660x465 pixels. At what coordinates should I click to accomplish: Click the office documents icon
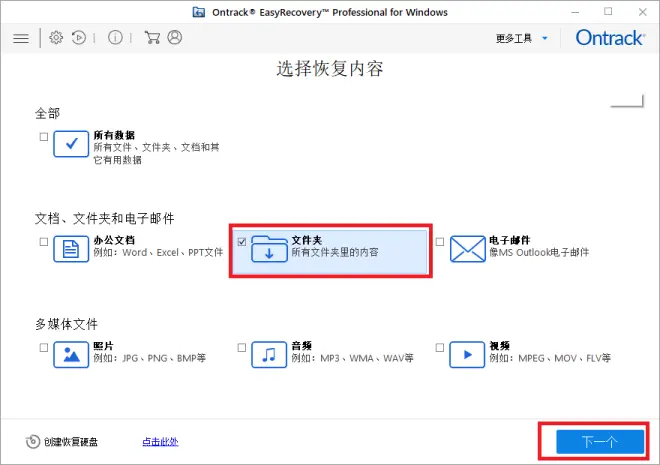click(x=71, y=249)
